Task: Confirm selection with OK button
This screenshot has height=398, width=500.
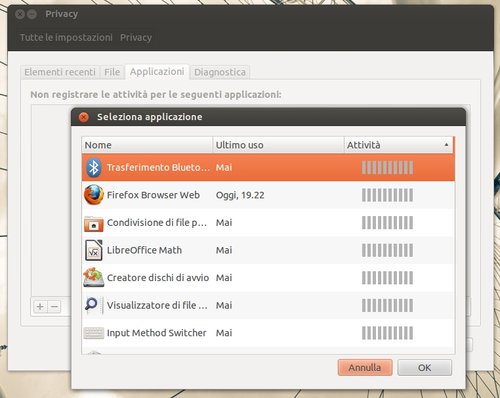Action: pyautogui.click(x=425, y=367)
